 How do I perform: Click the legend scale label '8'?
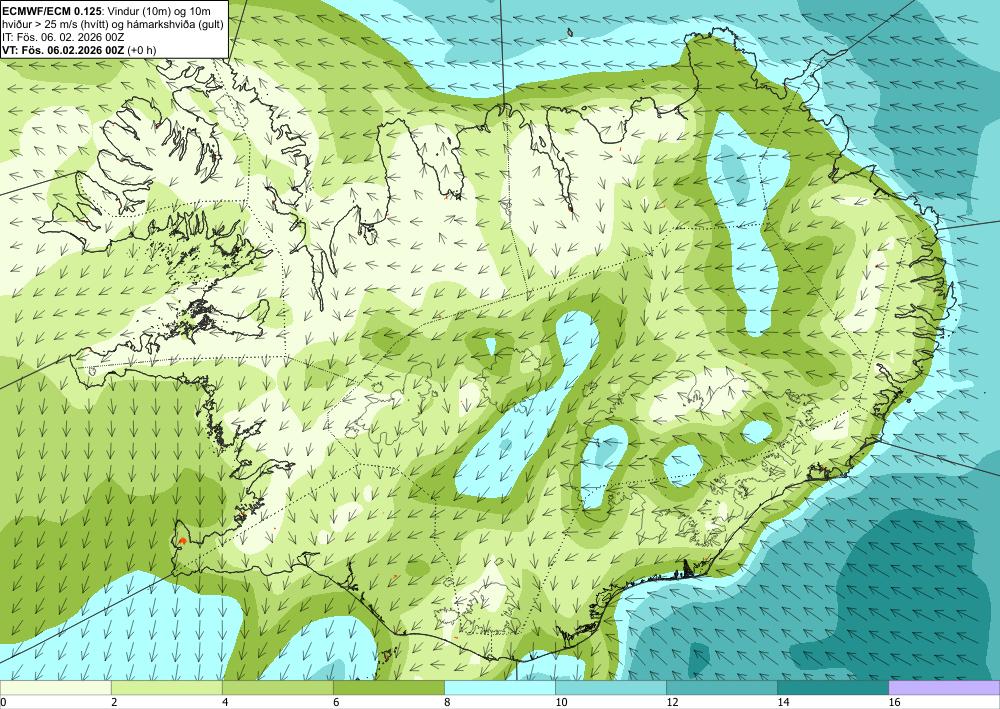pos(446,703)
